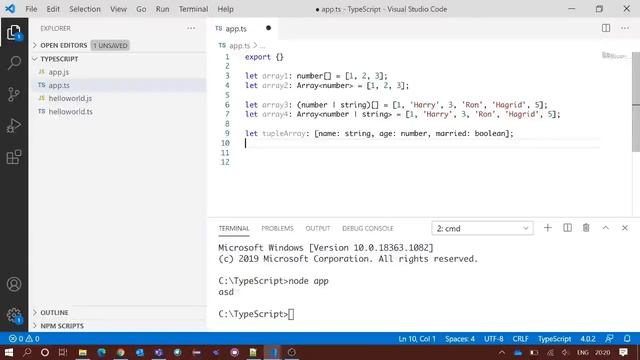This screenshot has width=640, height=360.
Task: Open helloworld.js in the explorer
Action: (x=70, y=98)
